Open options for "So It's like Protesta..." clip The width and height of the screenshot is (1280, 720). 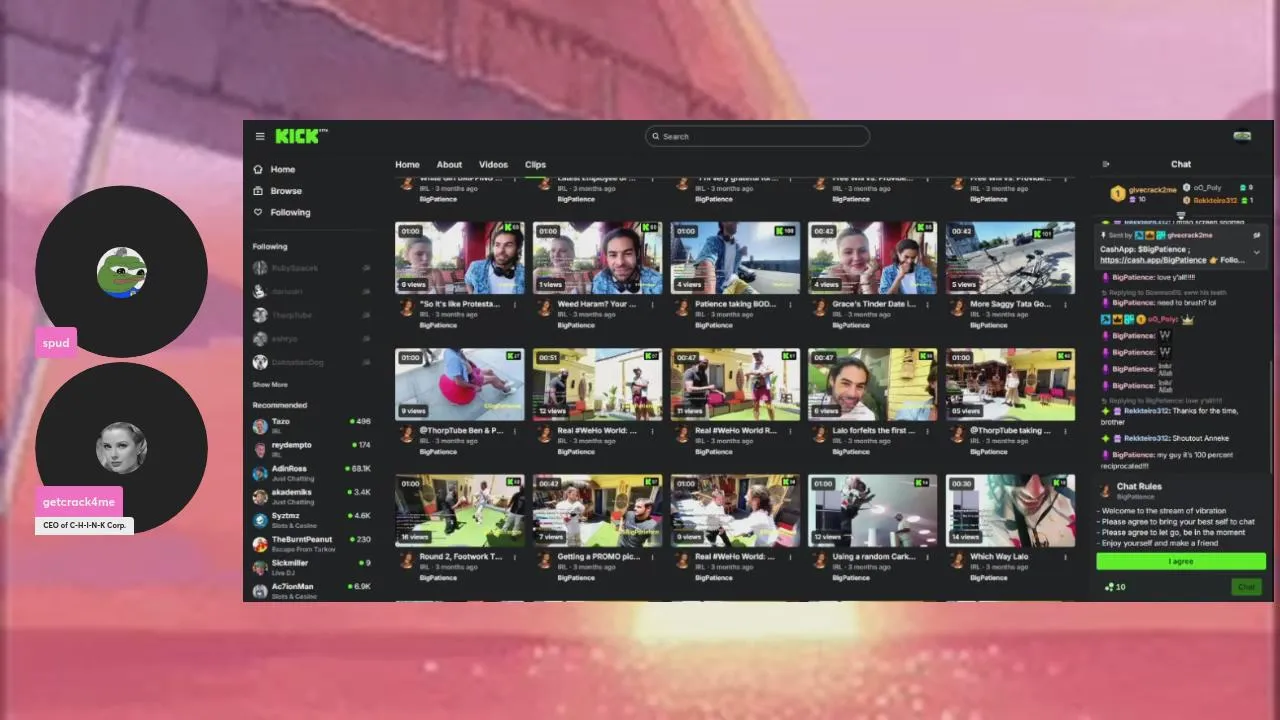pos(515,304)
